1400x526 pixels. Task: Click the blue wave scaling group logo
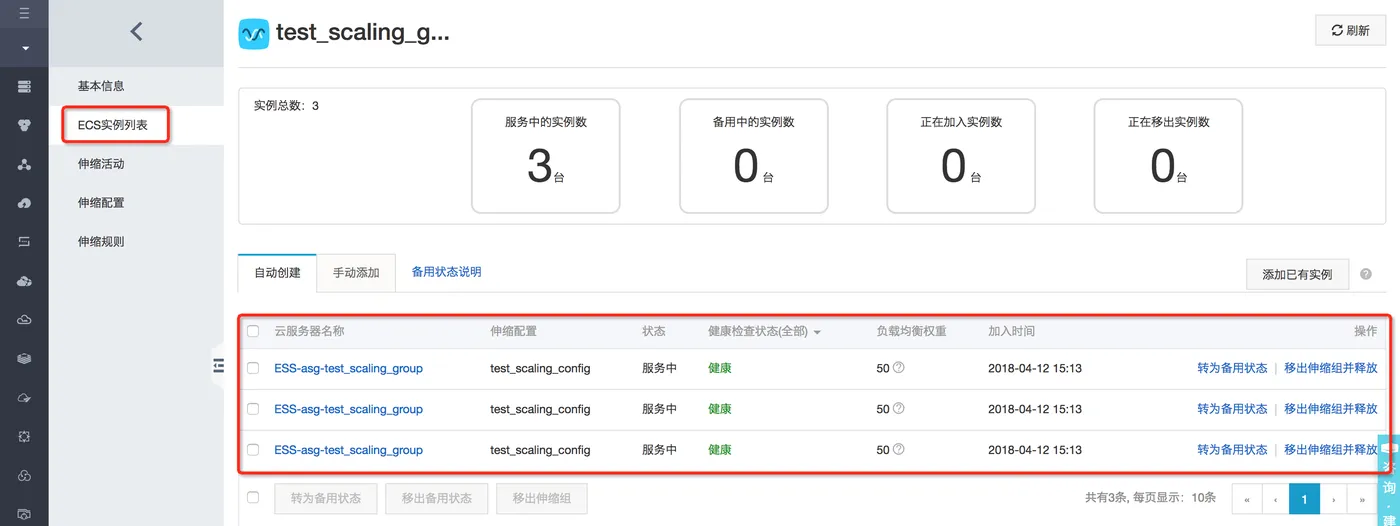(x=254, y=33)
